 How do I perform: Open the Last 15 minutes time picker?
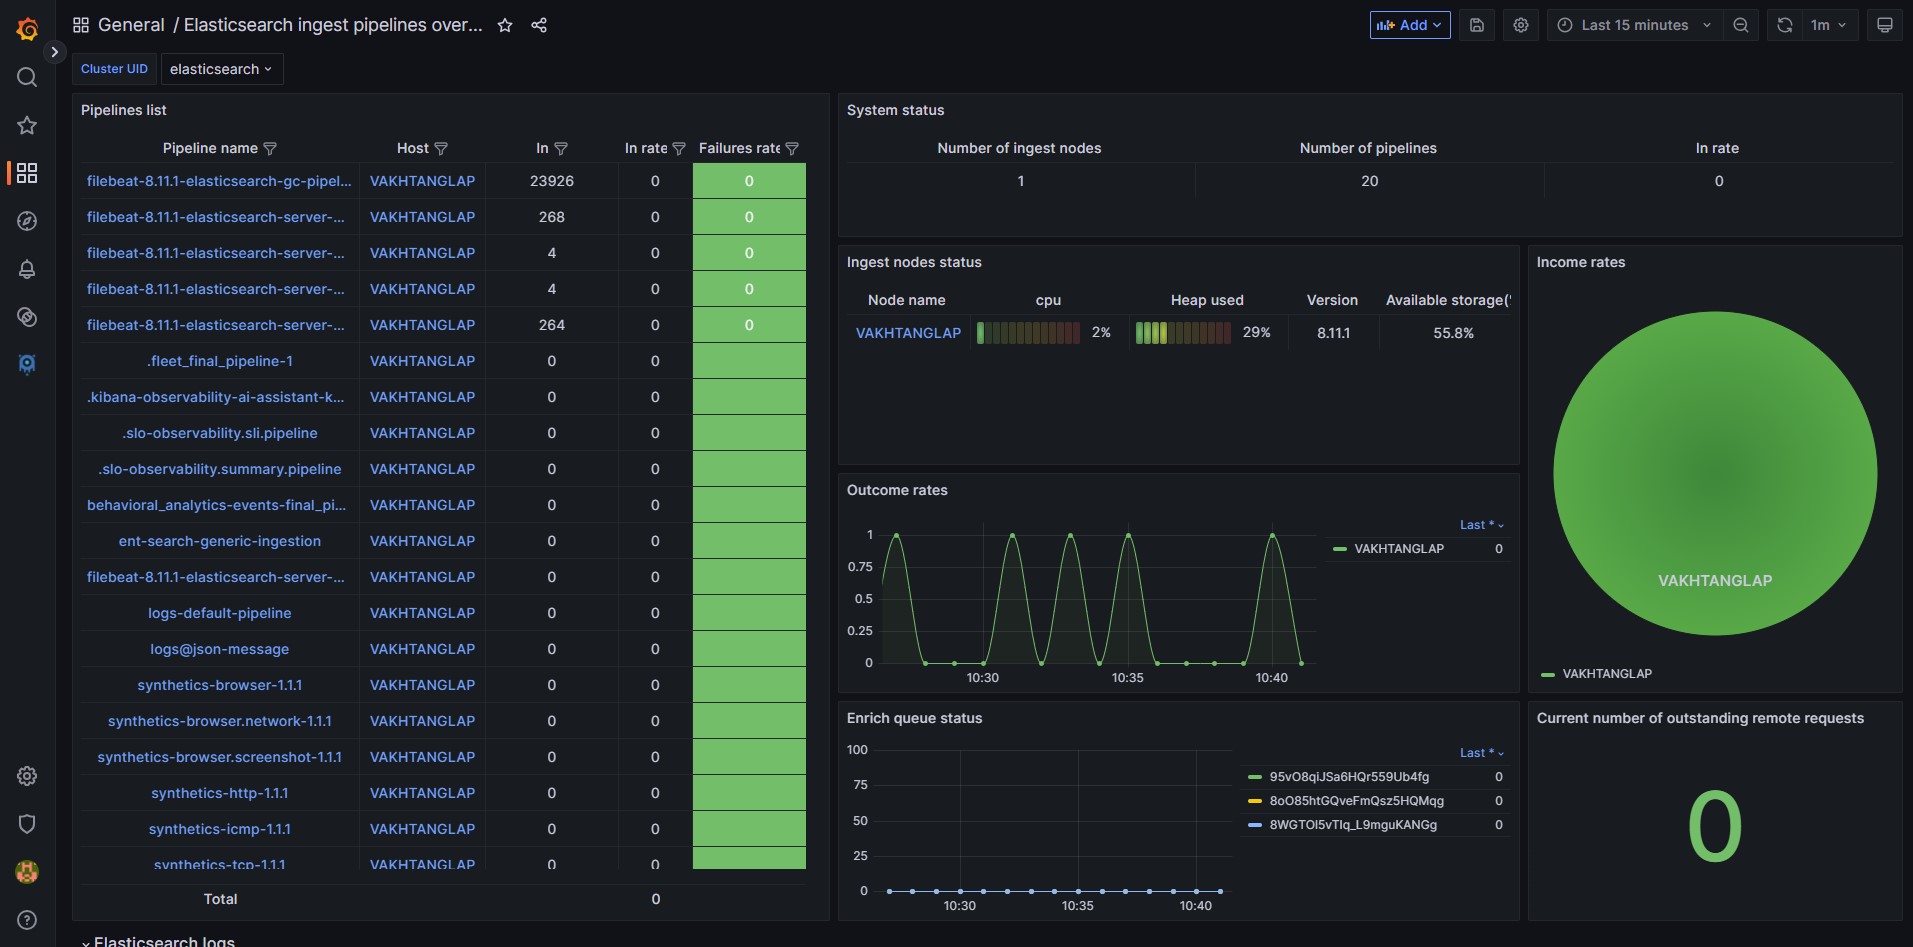(x=1634, y=25)
